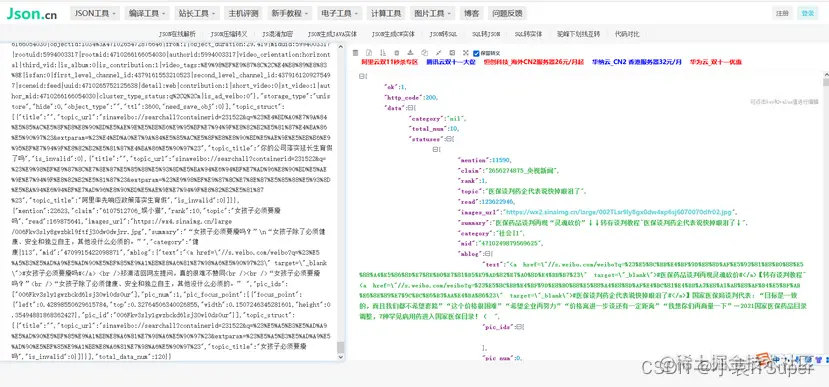
Task: Click the "read":123622946 entry
Action: coord(486,201)
